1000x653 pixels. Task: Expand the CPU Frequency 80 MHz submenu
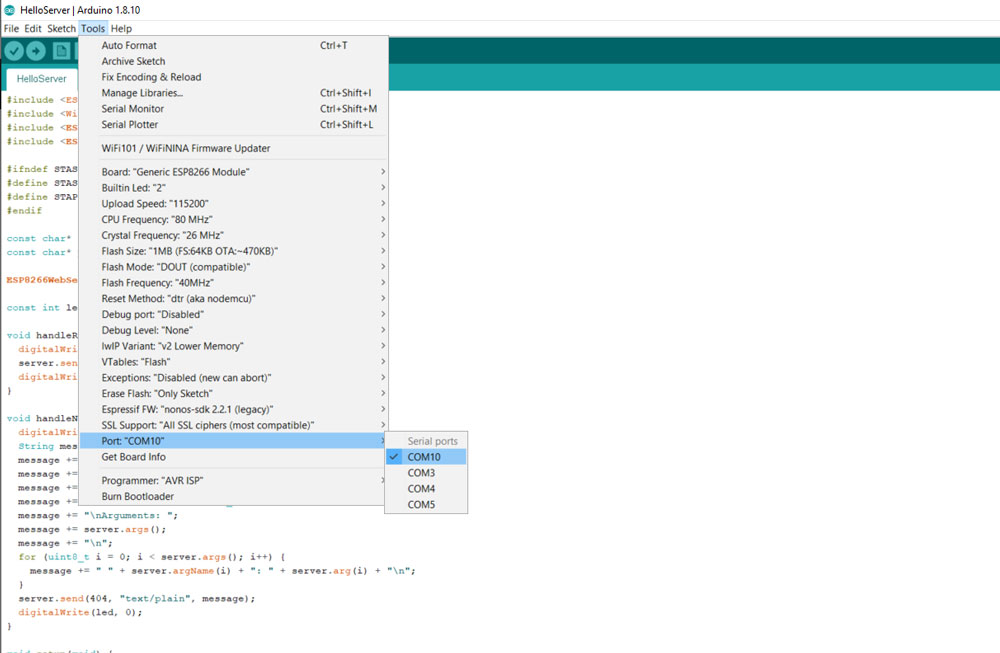[x=233, y=219]
